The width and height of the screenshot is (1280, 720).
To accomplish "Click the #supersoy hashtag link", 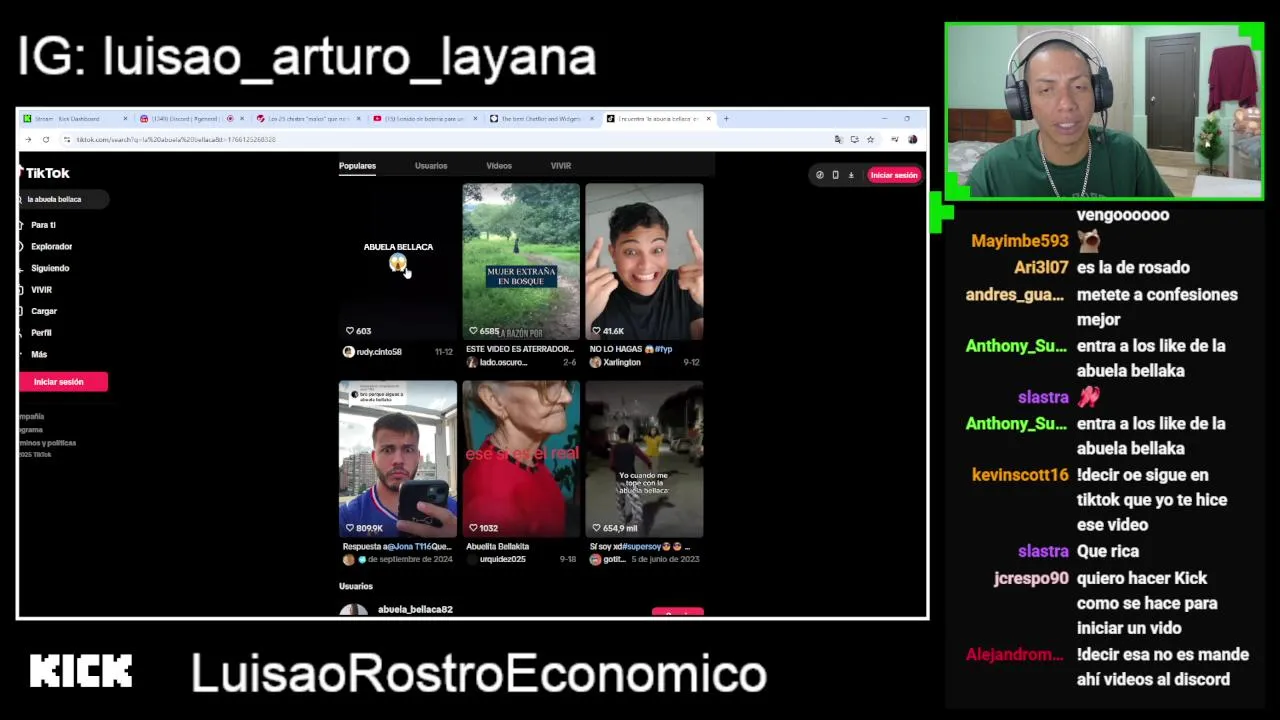I will click(x=644, y=547).
